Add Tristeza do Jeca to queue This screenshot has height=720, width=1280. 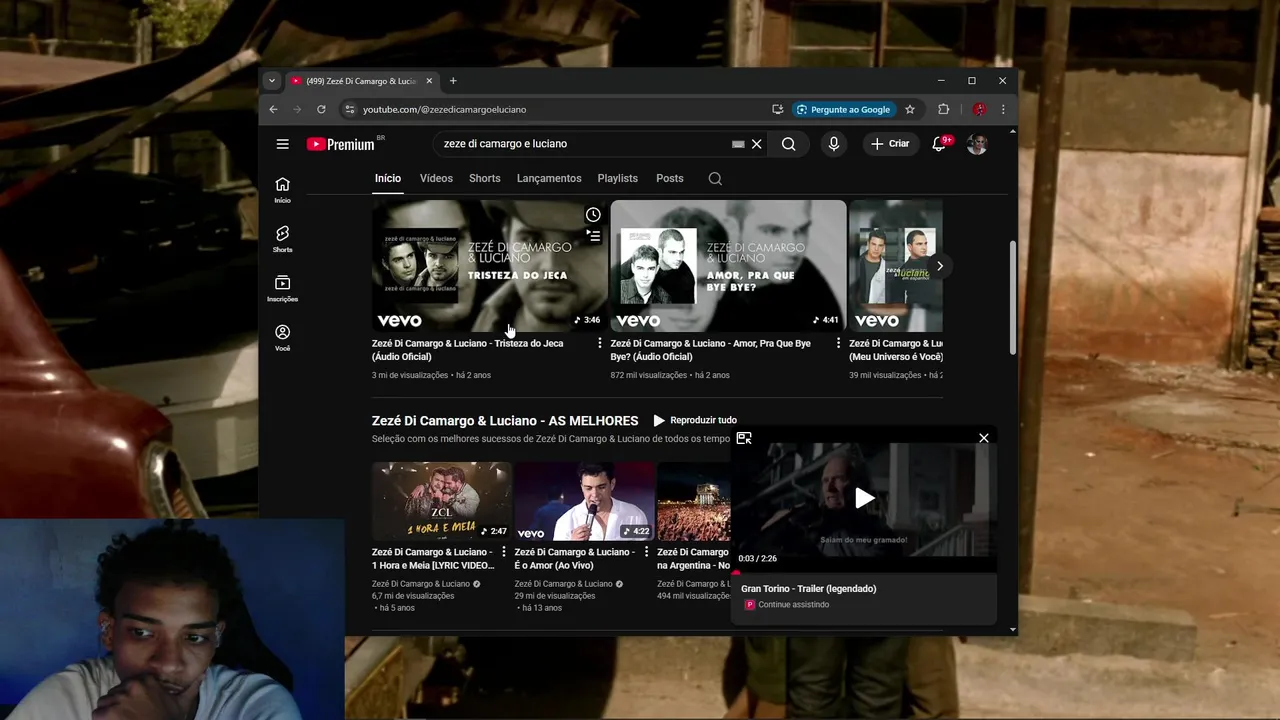(x=593, y=236)
